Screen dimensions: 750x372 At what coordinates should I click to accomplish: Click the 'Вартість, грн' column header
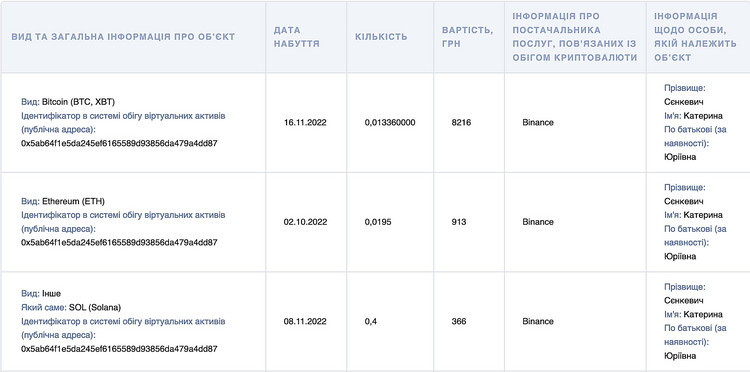click(467, 37)
